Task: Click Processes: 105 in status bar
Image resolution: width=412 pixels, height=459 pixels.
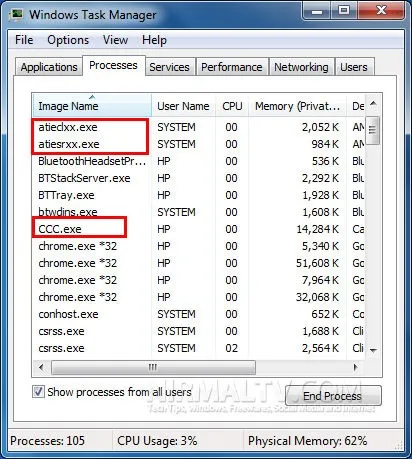Action: (47, 441)
